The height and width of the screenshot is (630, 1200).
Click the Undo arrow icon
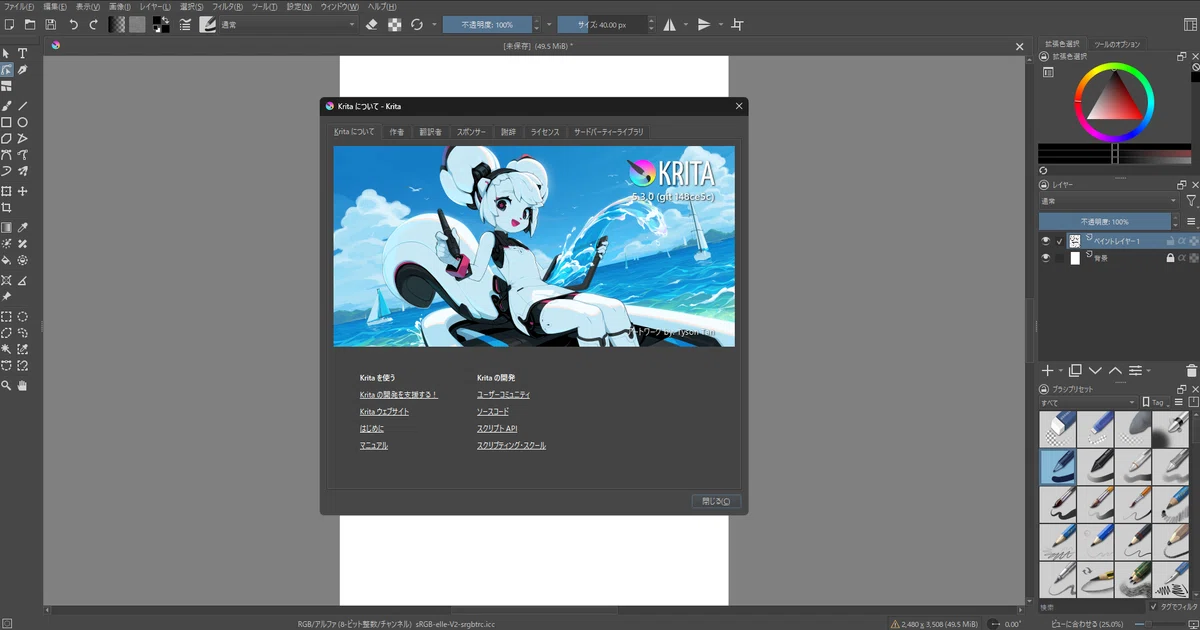click(73, 24)
